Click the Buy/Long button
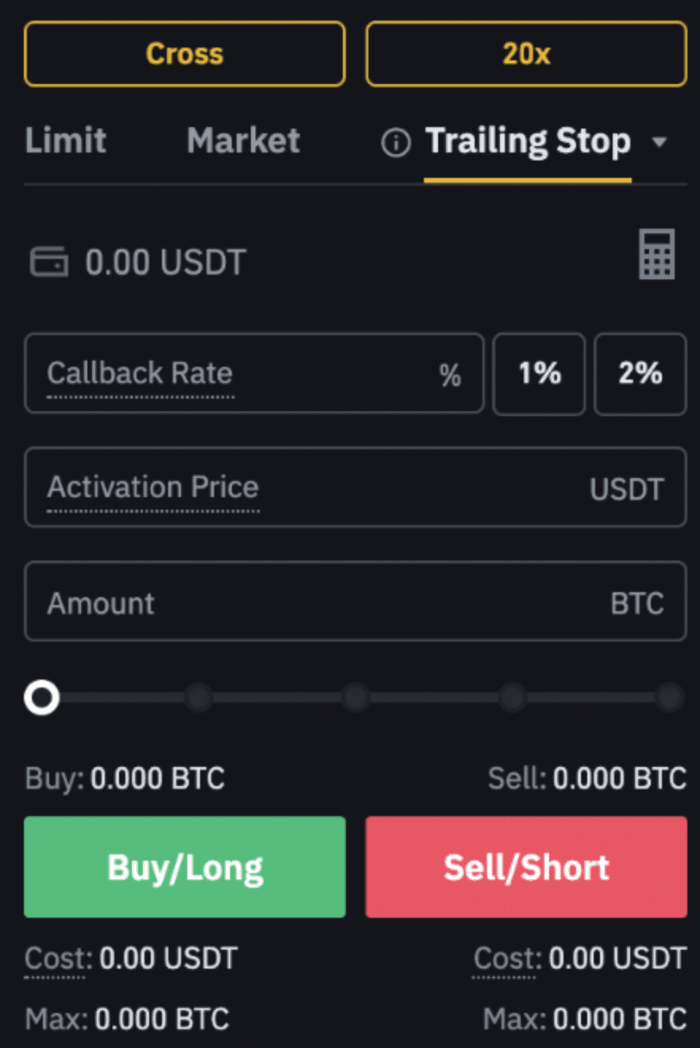The image size is (700, 1048). tap(185, 867)
